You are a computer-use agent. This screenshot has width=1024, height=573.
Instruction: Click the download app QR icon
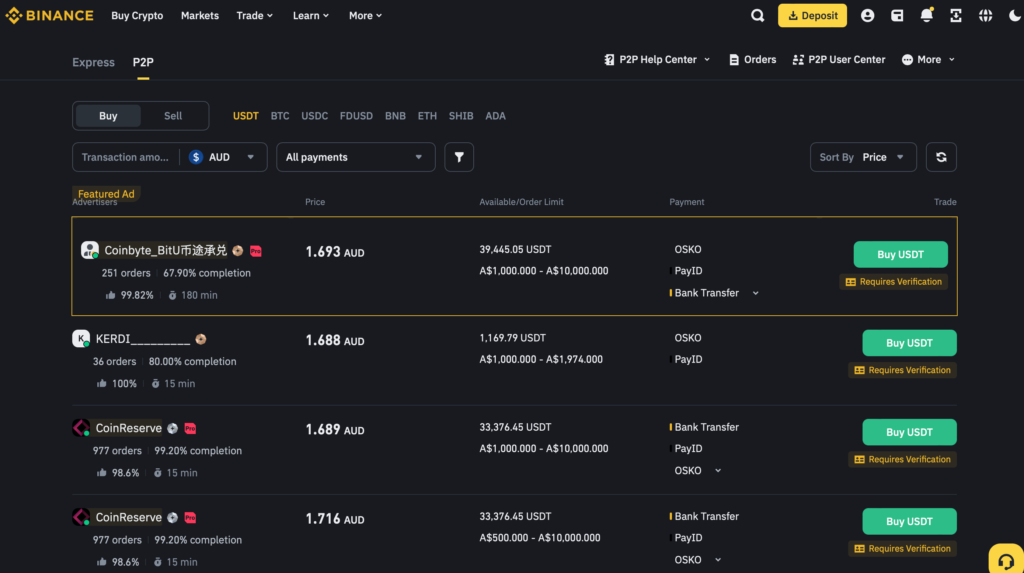[956, 15]
